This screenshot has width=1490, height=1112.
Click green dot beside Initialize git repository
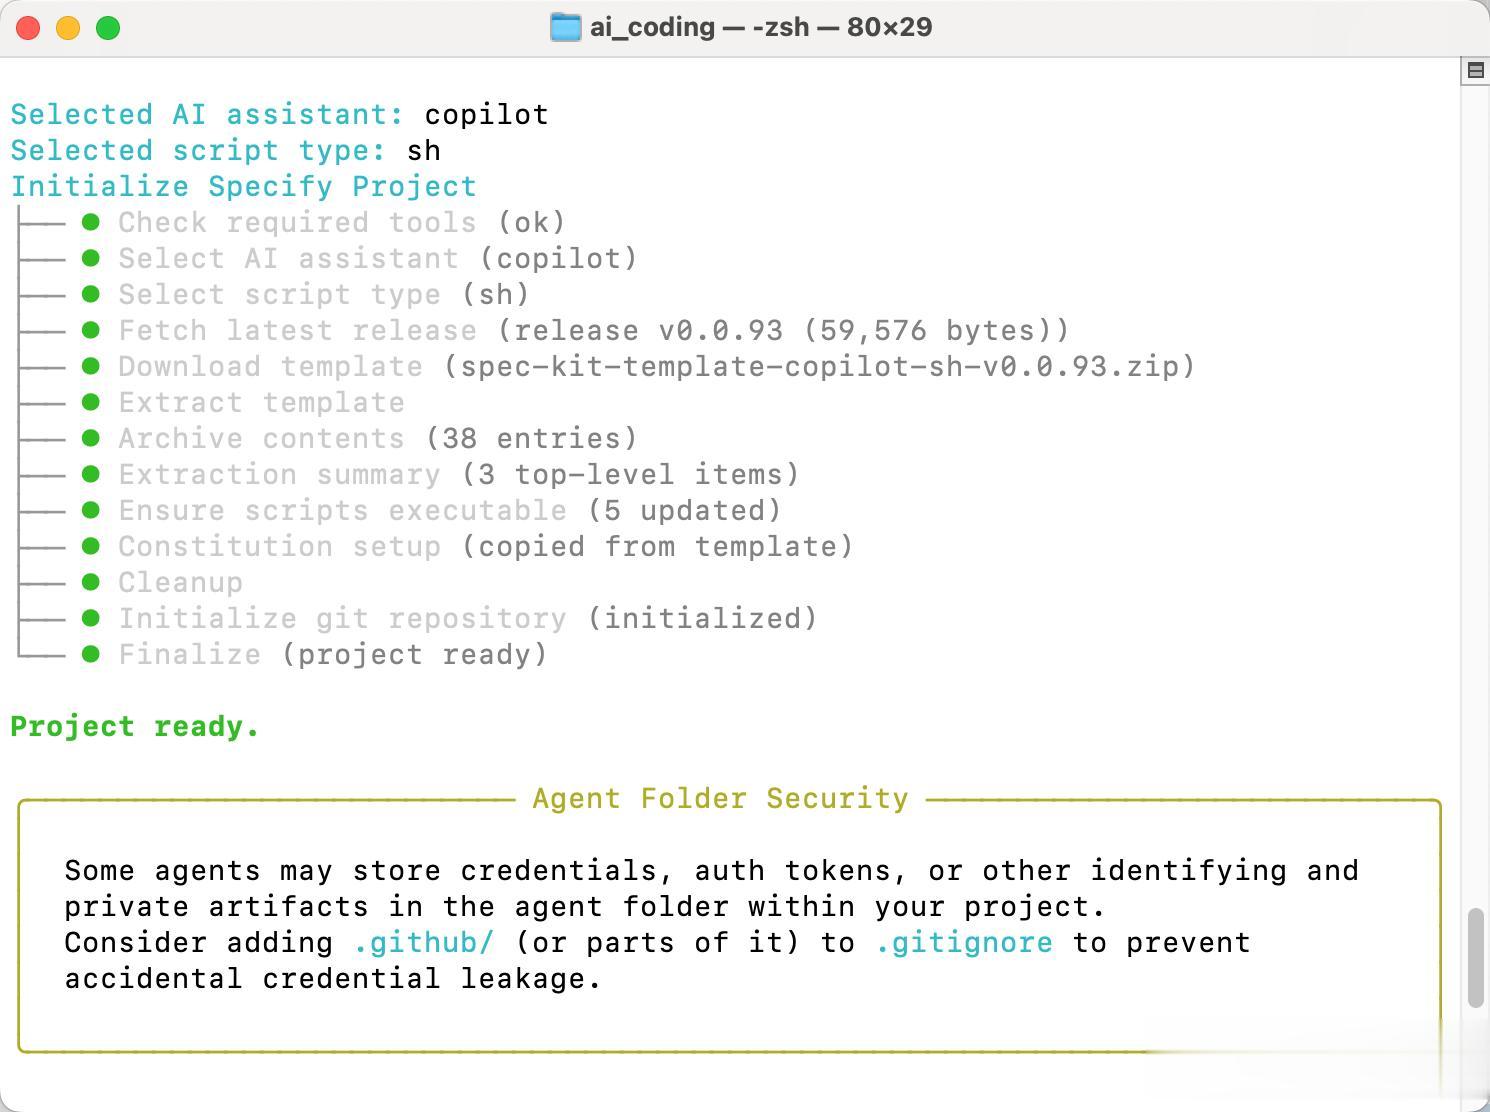tap(91, 618)
